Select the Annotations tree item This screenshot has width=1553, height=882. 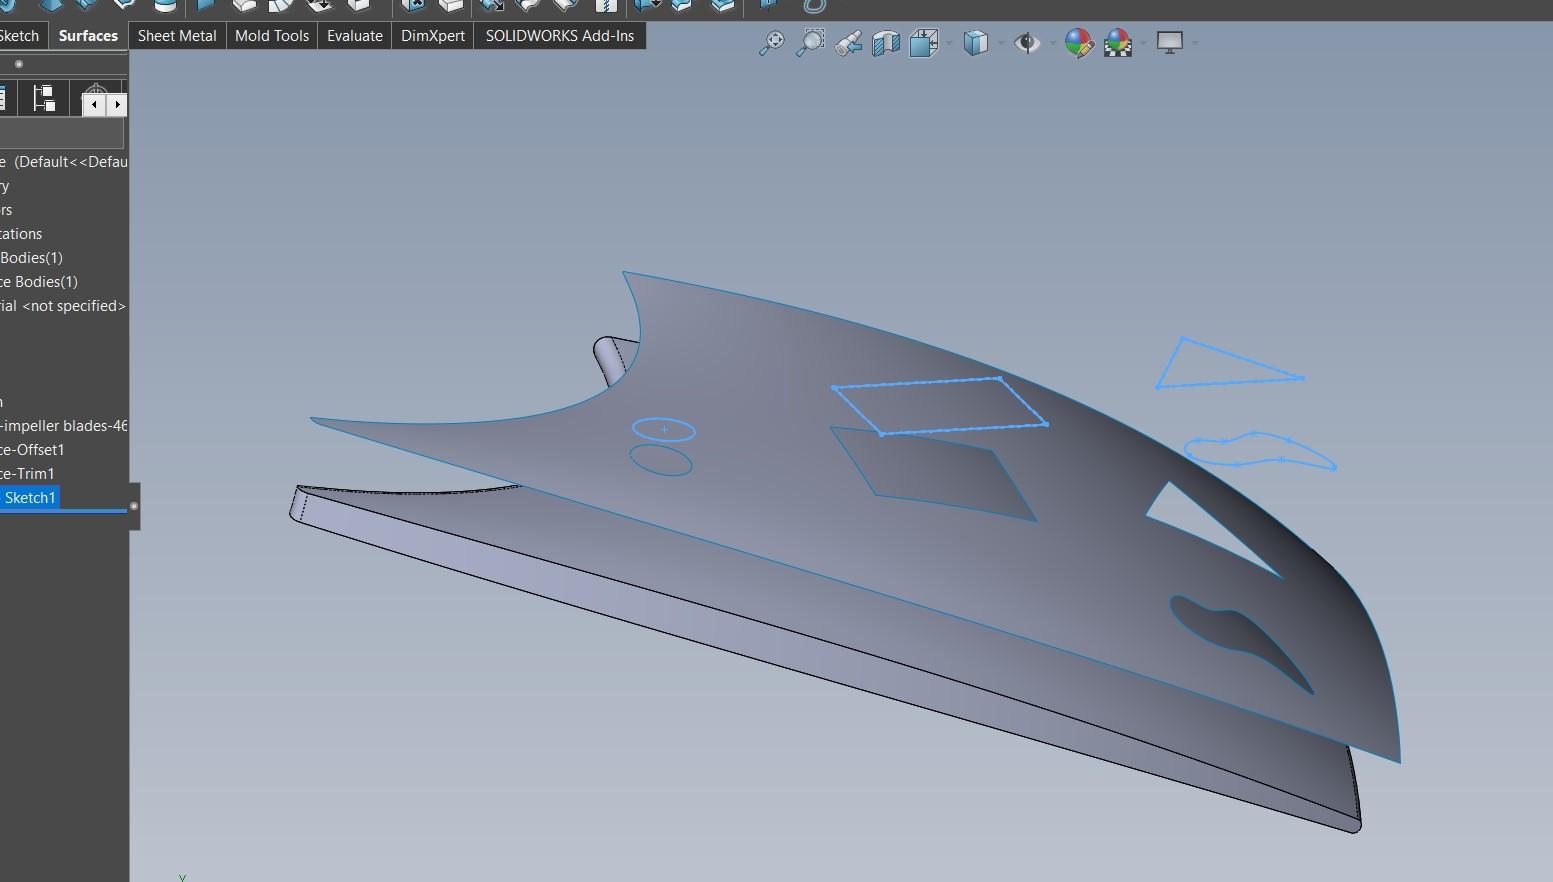pos(21,234)
